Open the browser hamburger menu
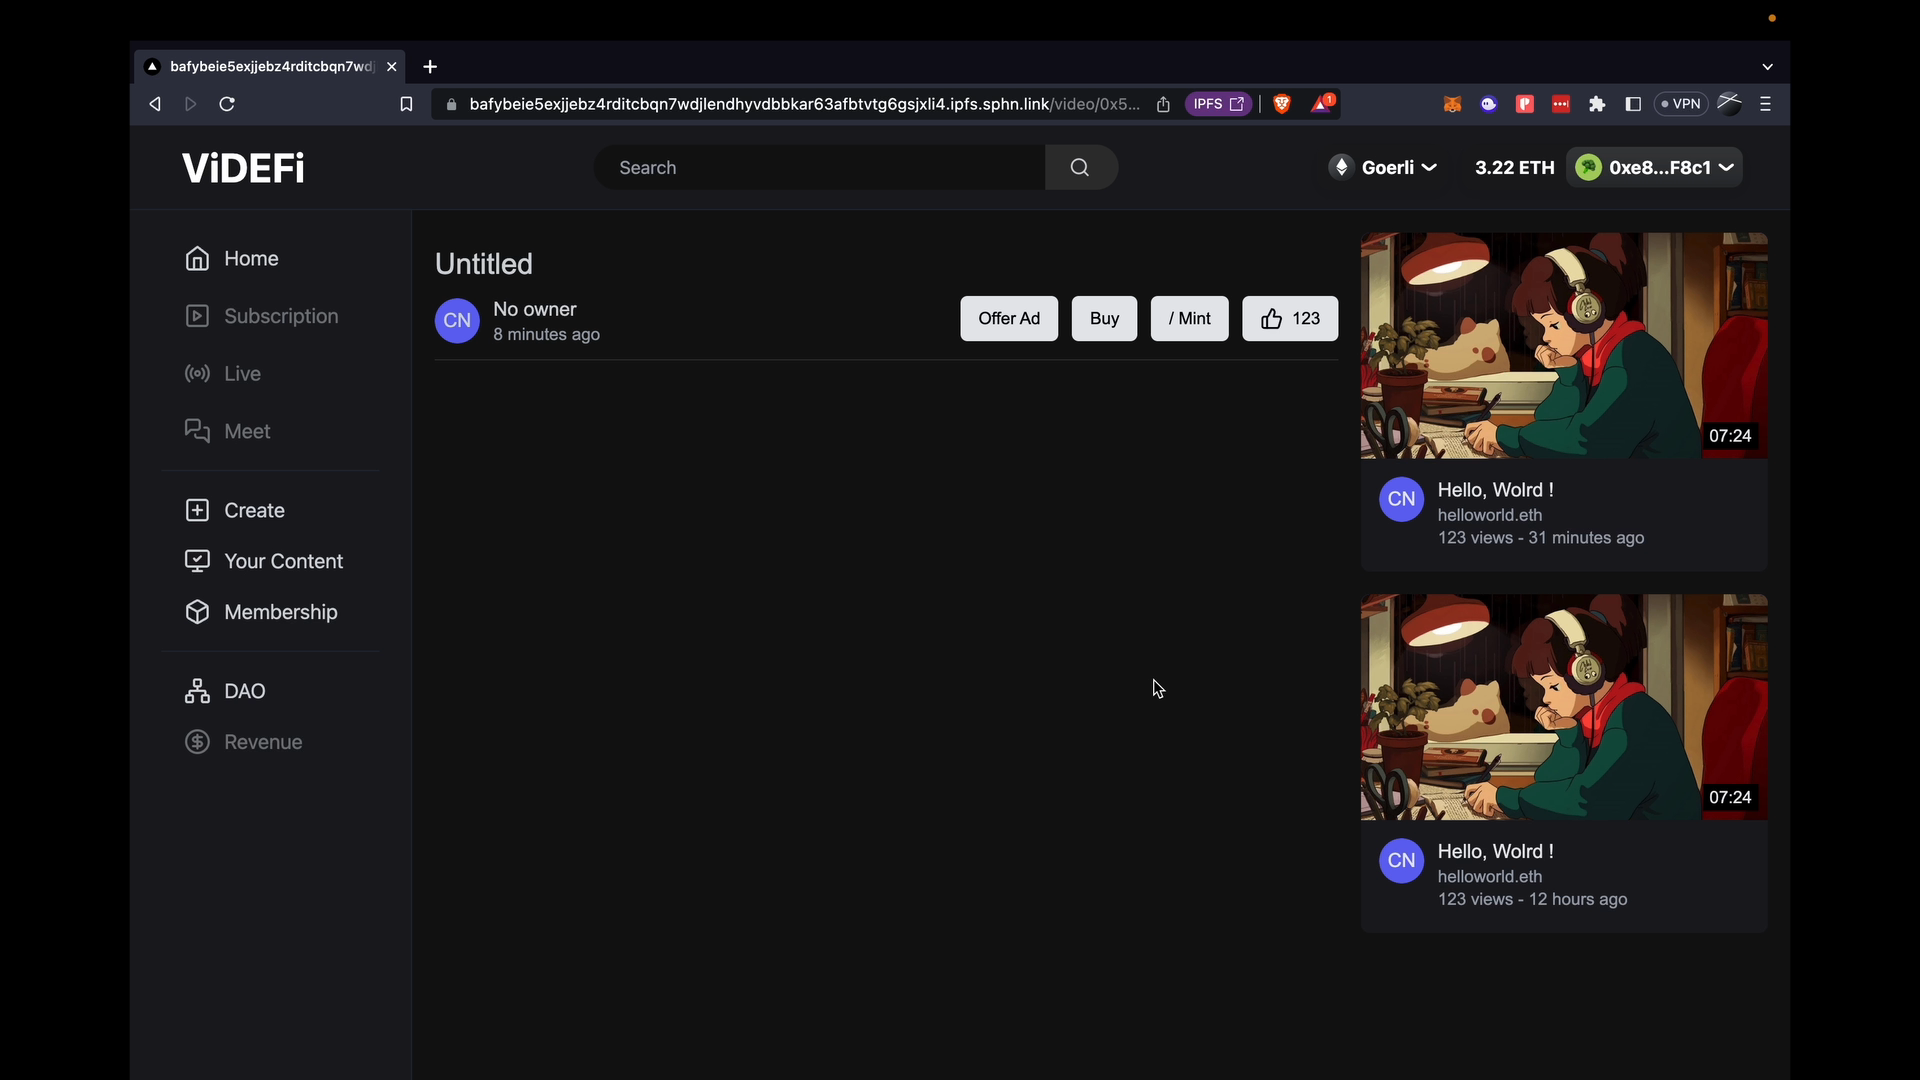Image resolution: width=1920 pixels, height=1080 pixels. [1766, 104]
